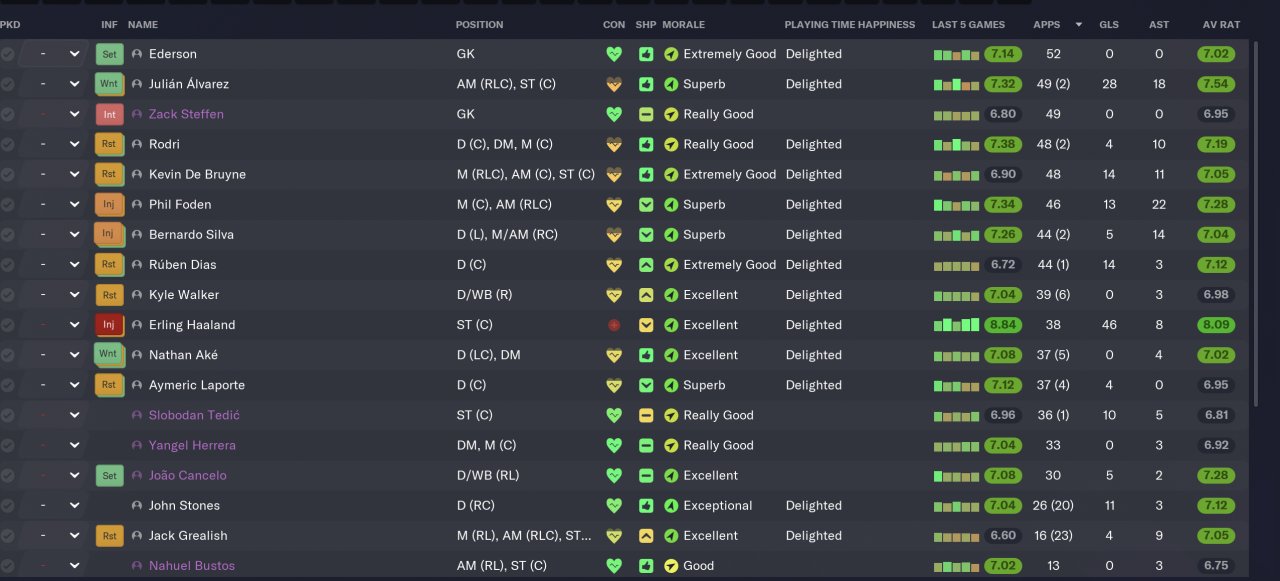The height and width of the screenshot is (581, 1280).
Task: Open the position dropdown for Kevin De Bruyne
Action: click(74, 174)
